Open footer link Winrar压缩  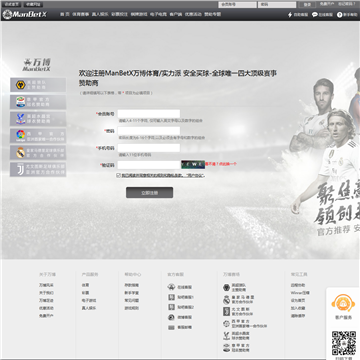300,293
